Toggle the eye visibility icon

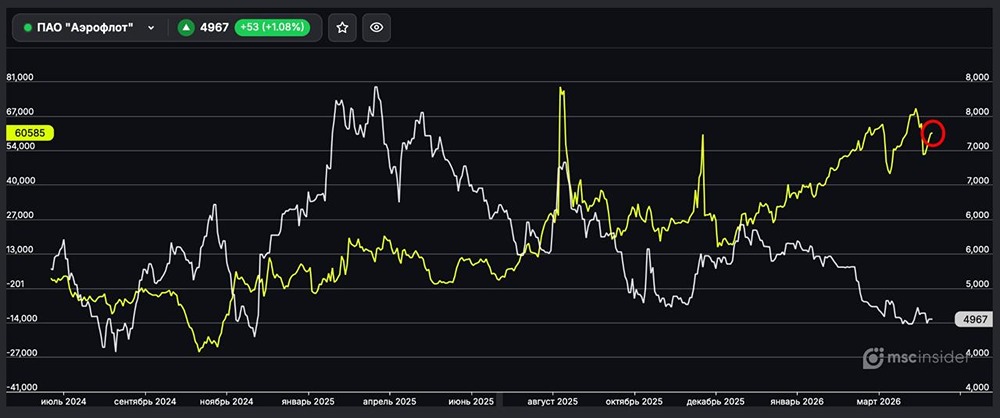tap(377, 28)
